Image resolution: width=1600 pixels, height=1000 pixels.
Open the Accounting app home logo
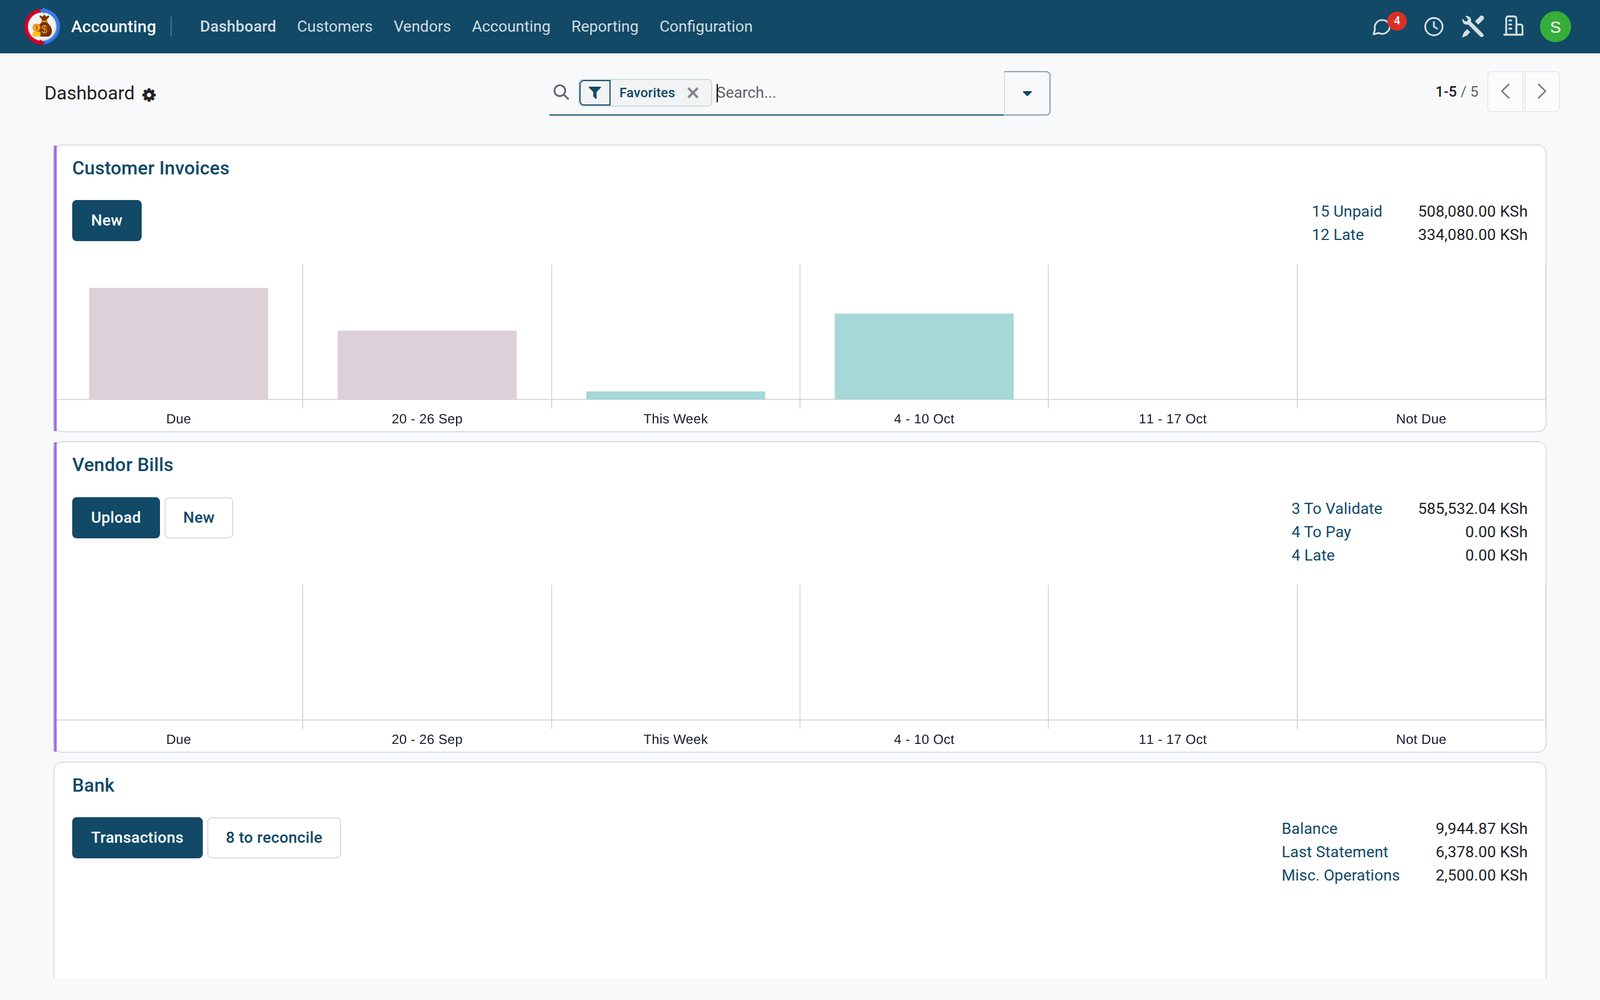[x=42, y=26]
